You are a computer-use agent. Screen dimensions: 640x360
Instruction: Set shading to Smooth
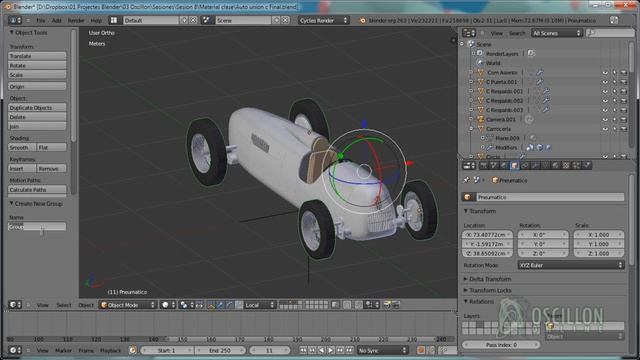[x=22, y=147]
